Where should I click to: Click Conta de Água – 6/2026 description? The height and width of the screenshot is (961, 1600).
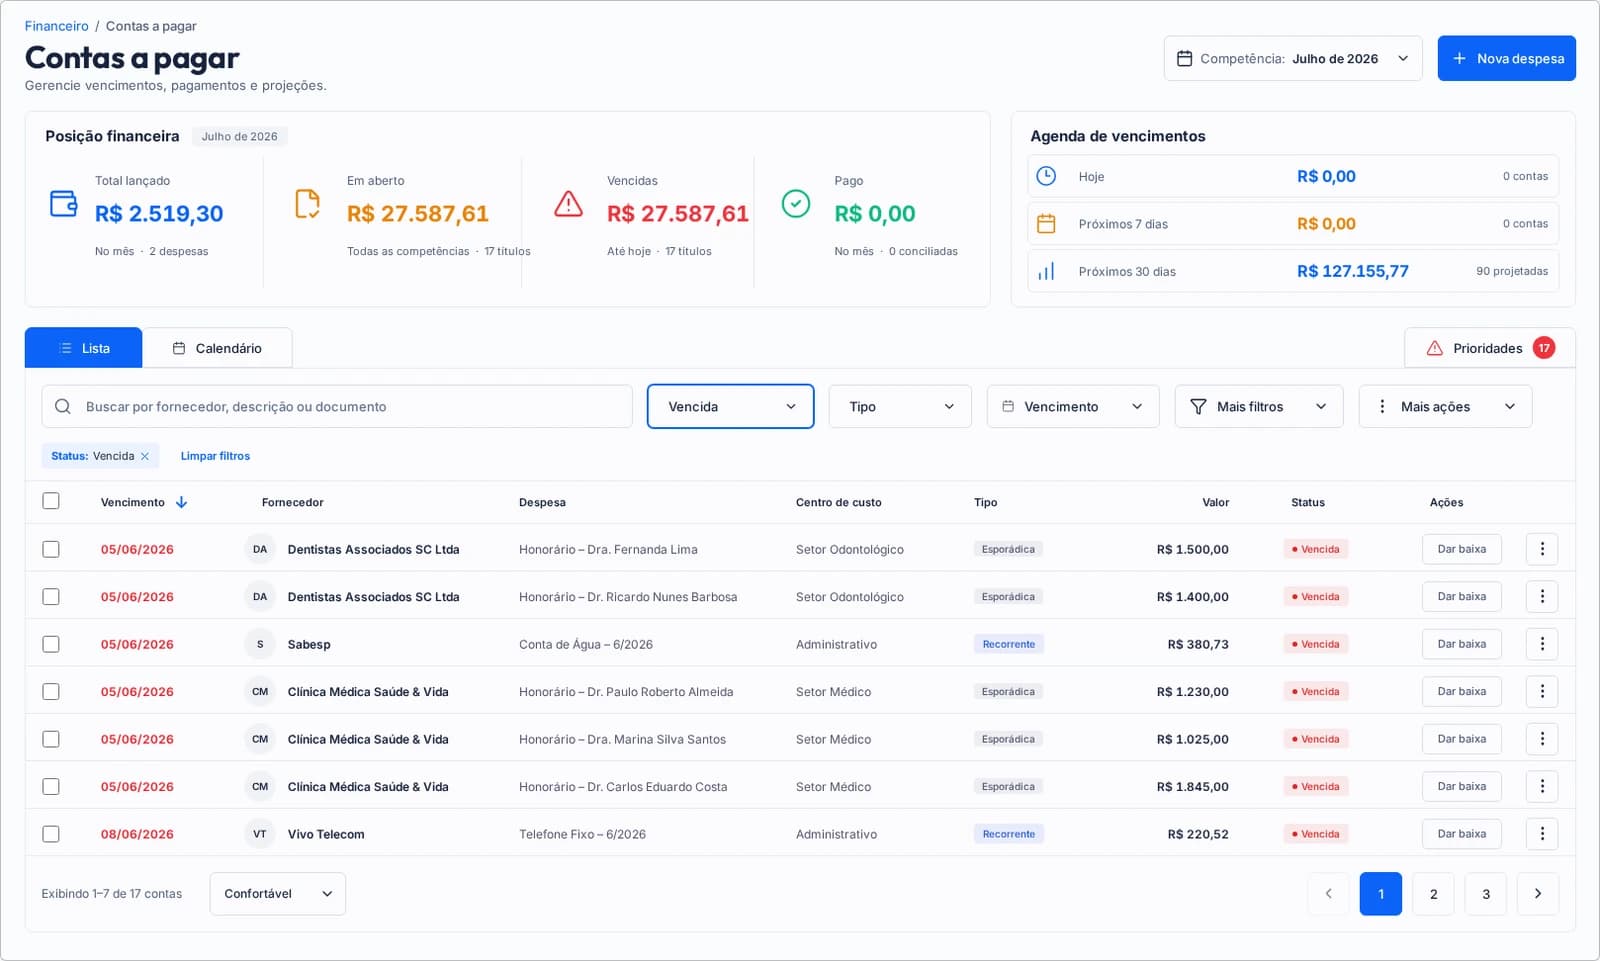[586, 644]
